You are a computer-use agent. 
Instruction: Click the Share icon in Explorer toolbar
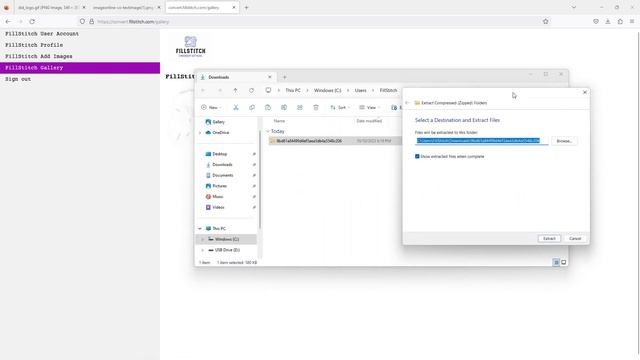pyautogui.click(x=300, y=107)
